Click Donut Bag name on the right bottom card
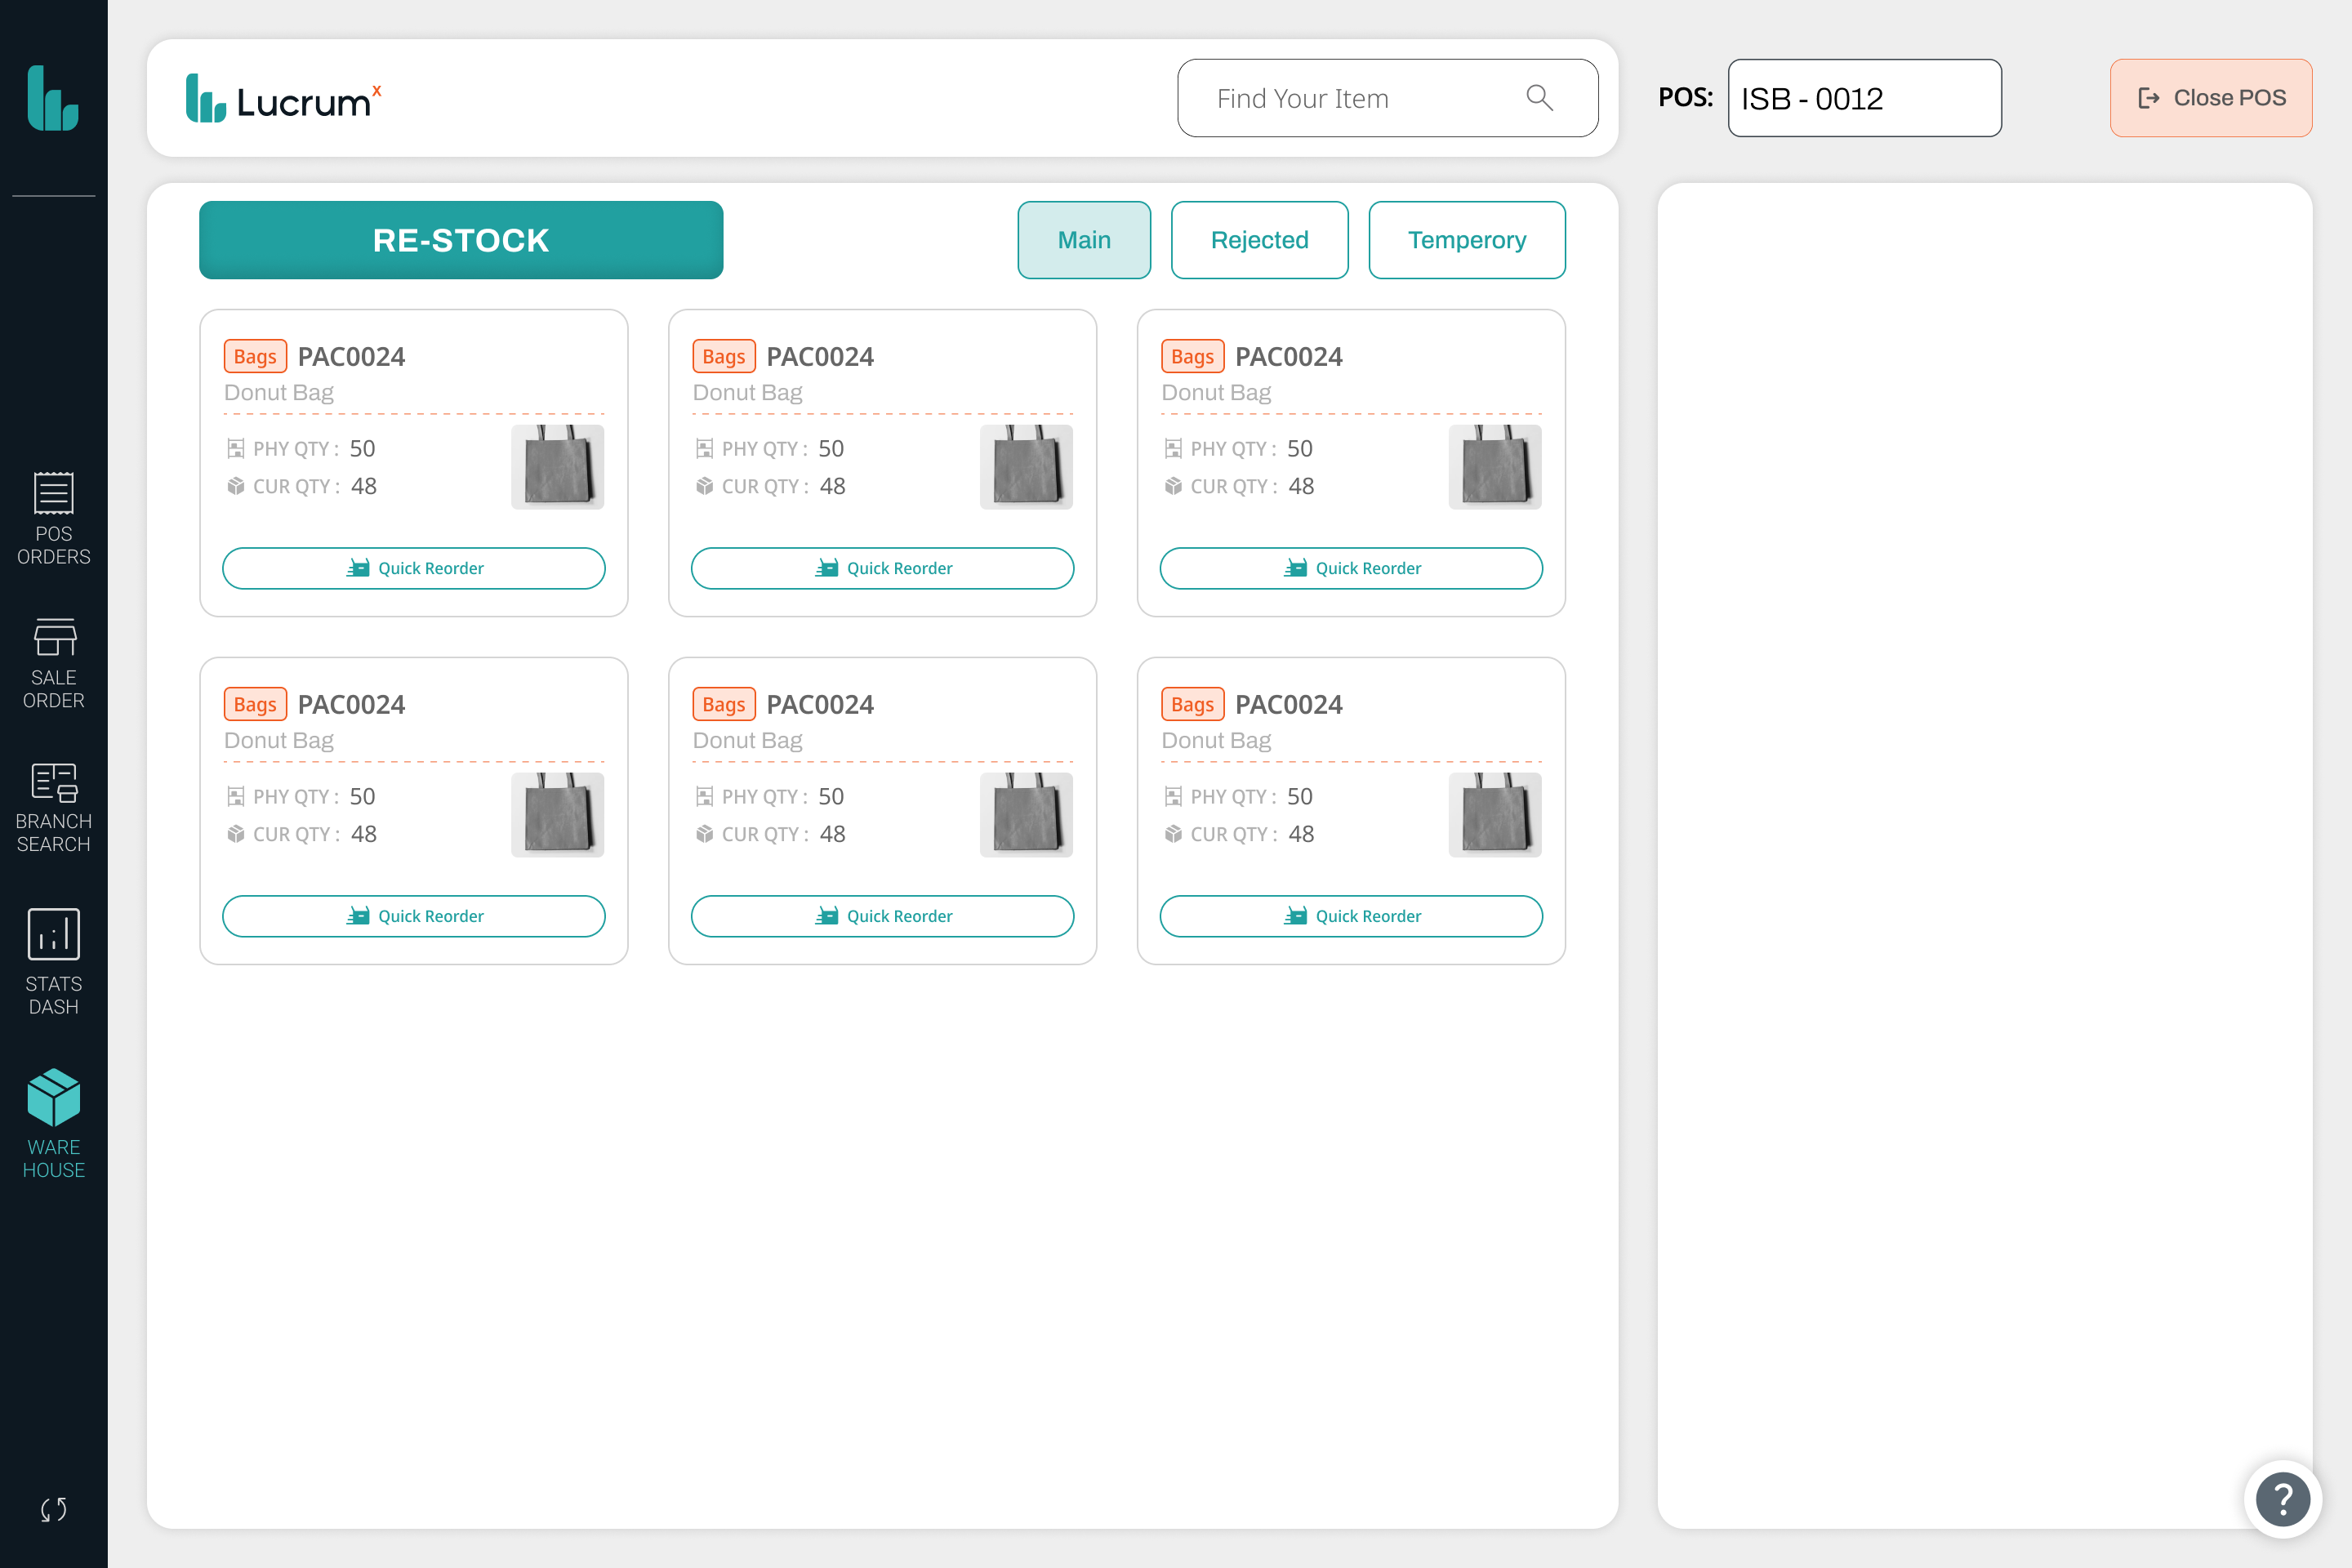This screenshot has width=2352, height=1568. pos(1216,741)
